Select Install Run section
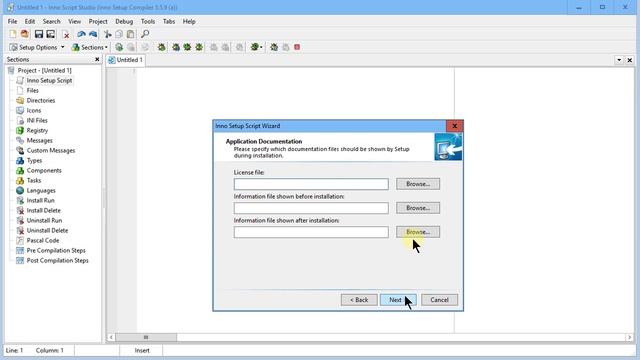Image resolution: width=640 pixels, height=360 pixels. pyautogui.click(x=40, y=200)
